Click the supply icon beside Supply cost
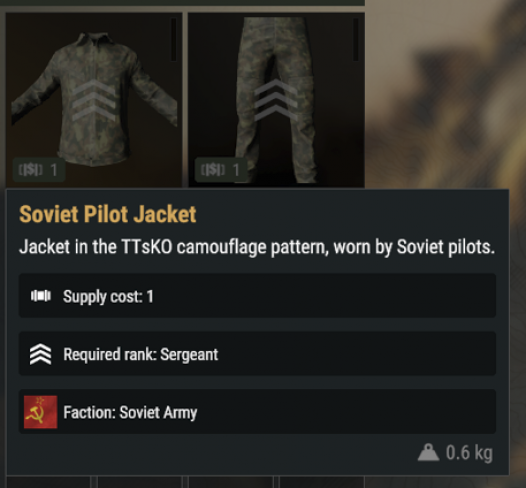The image size is (526, 488). 41,296
